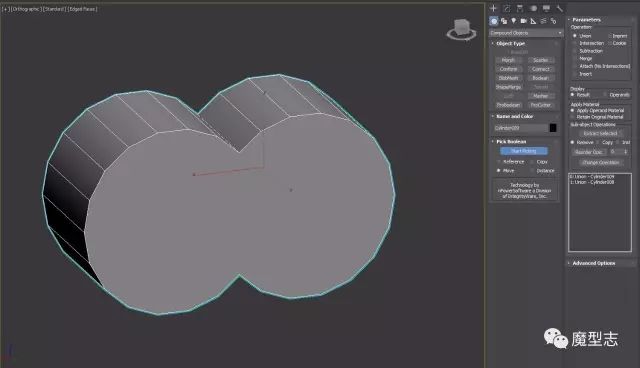This screenshot has width=640, height=368.
Task: Open the Hierarchy panel tab
Action: (520, 8)
